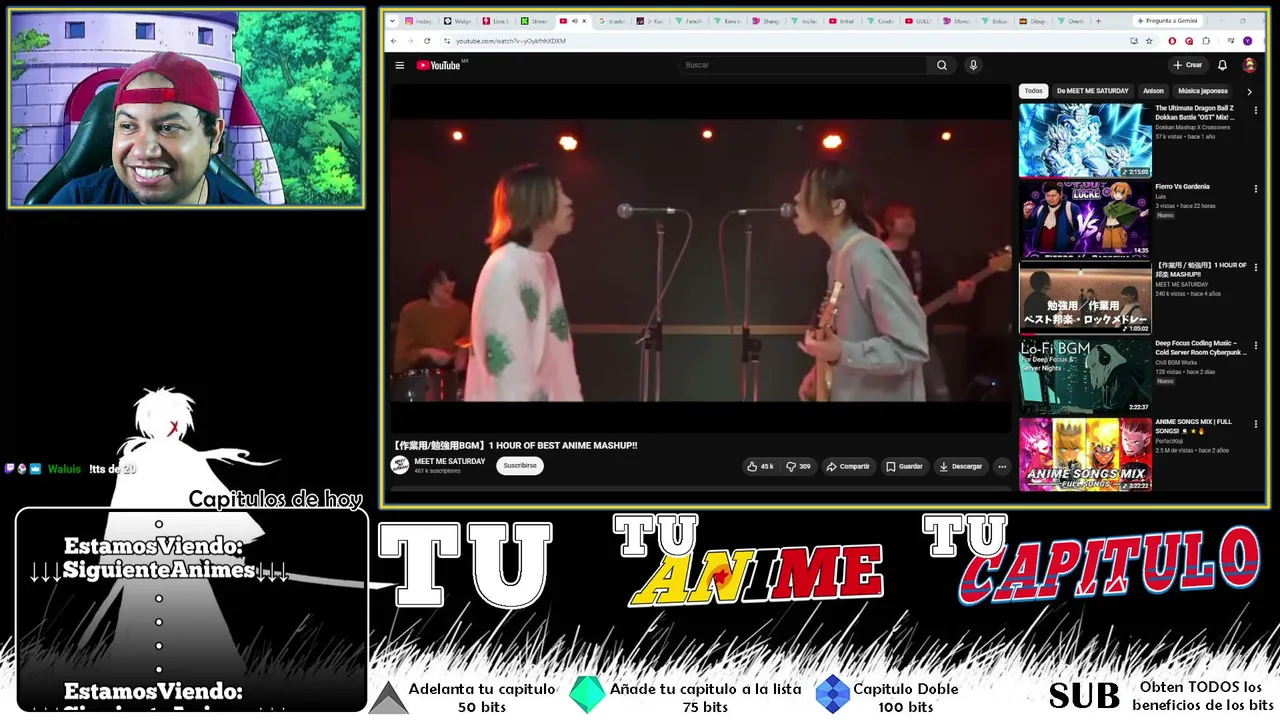Screen dimensions: 1280x720
Task: Open MEET ME SATURDAY channel link
Action: [450, 461]
